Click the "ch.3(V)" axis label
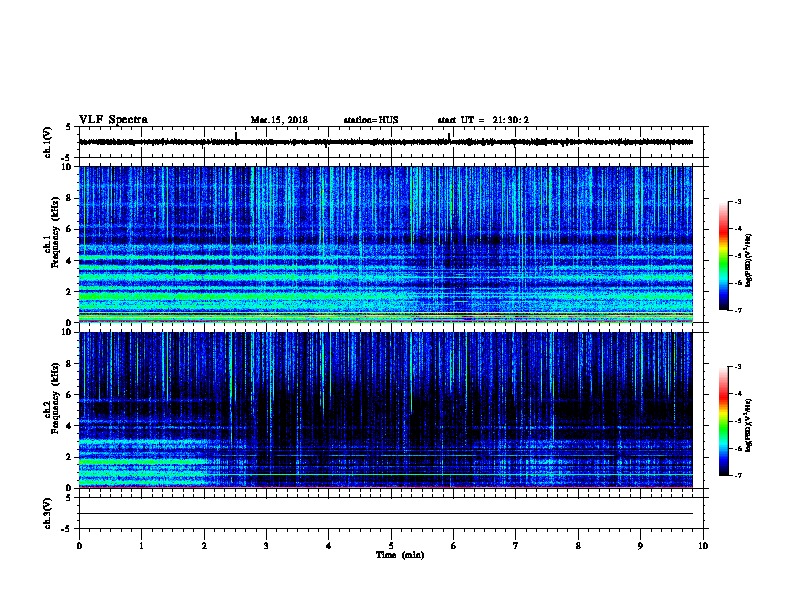The image size is (792, 612). click(48, 513)
